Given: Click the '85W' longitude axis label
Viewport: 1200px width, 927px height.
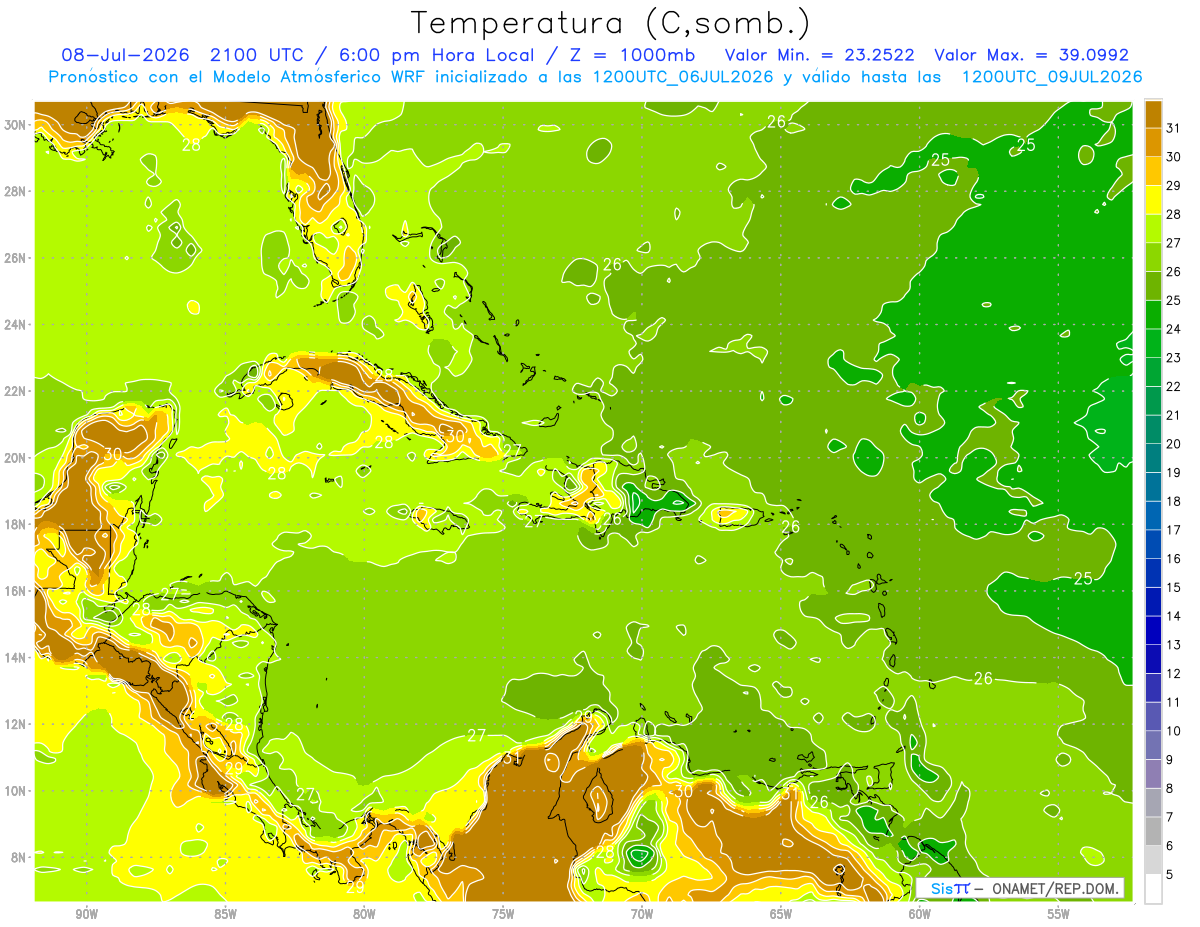Looking at the screenshot, I should (x=226, y=914).
